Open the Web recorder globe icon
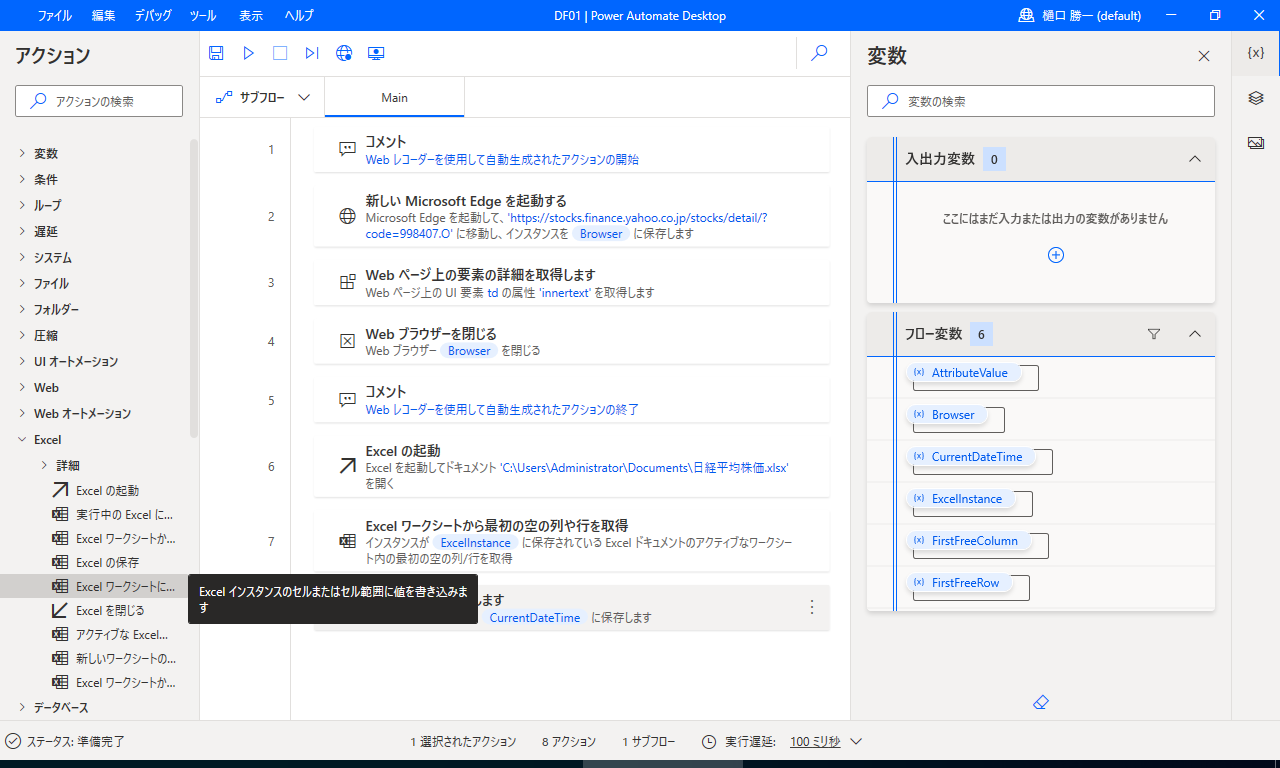Viewport: 1280px width, 768px height. pos(344,53)
